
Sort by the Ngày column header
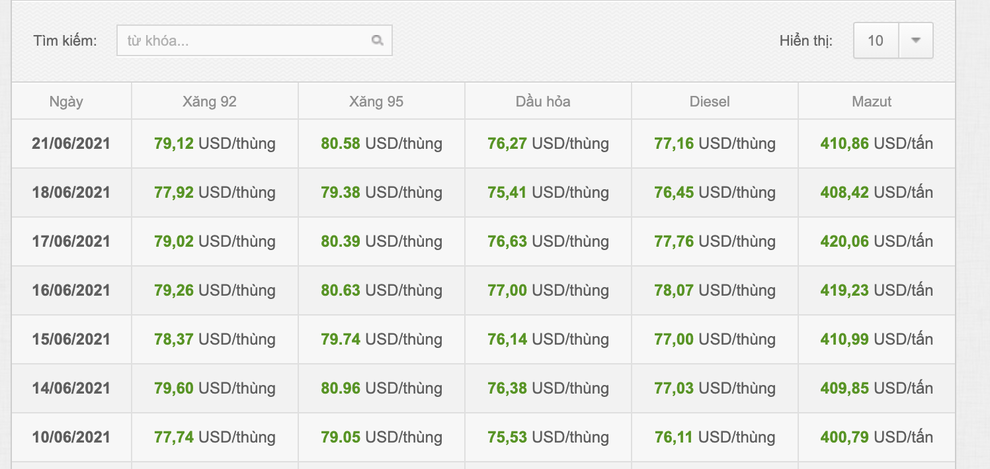(66, 102)
